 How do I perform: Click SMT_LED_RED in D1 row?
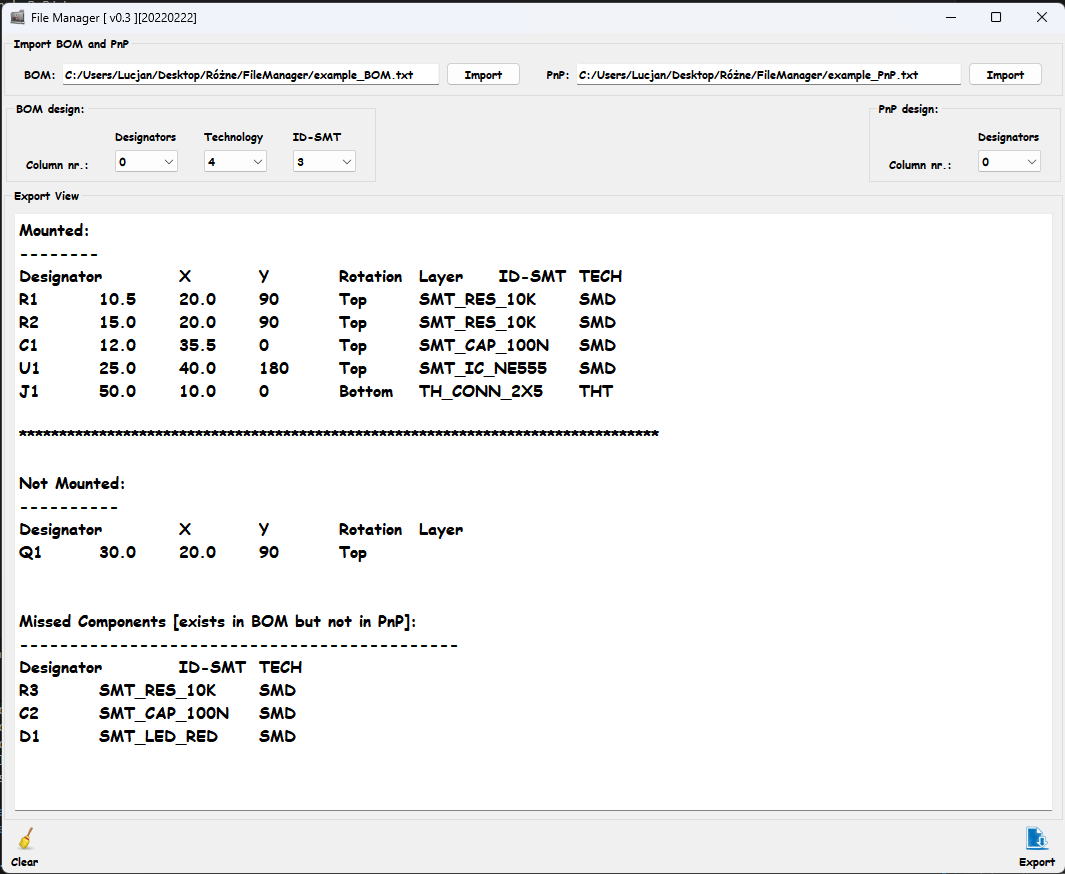158,737
